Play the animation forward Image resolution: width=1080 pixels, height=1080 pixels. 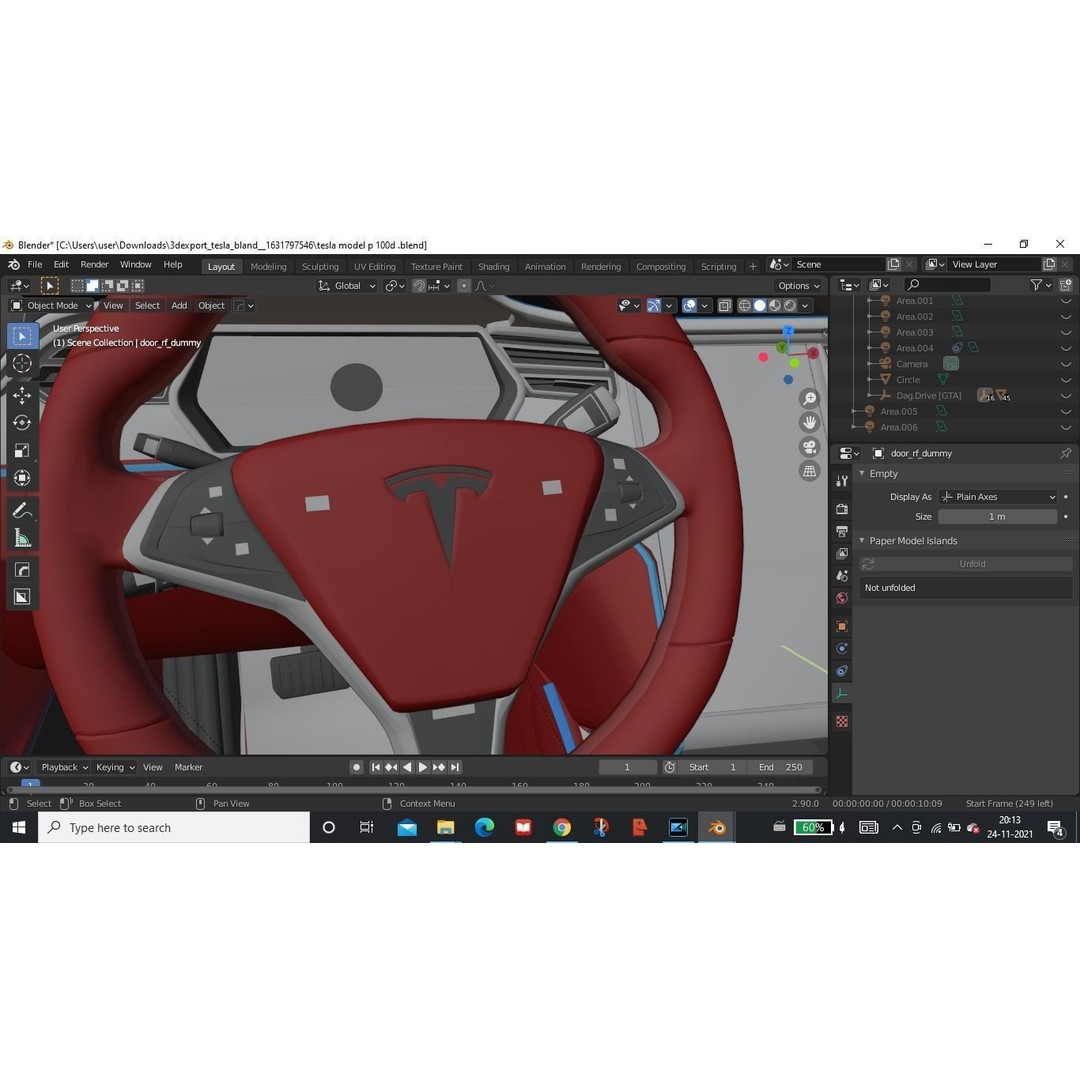[x=423, y=767]
